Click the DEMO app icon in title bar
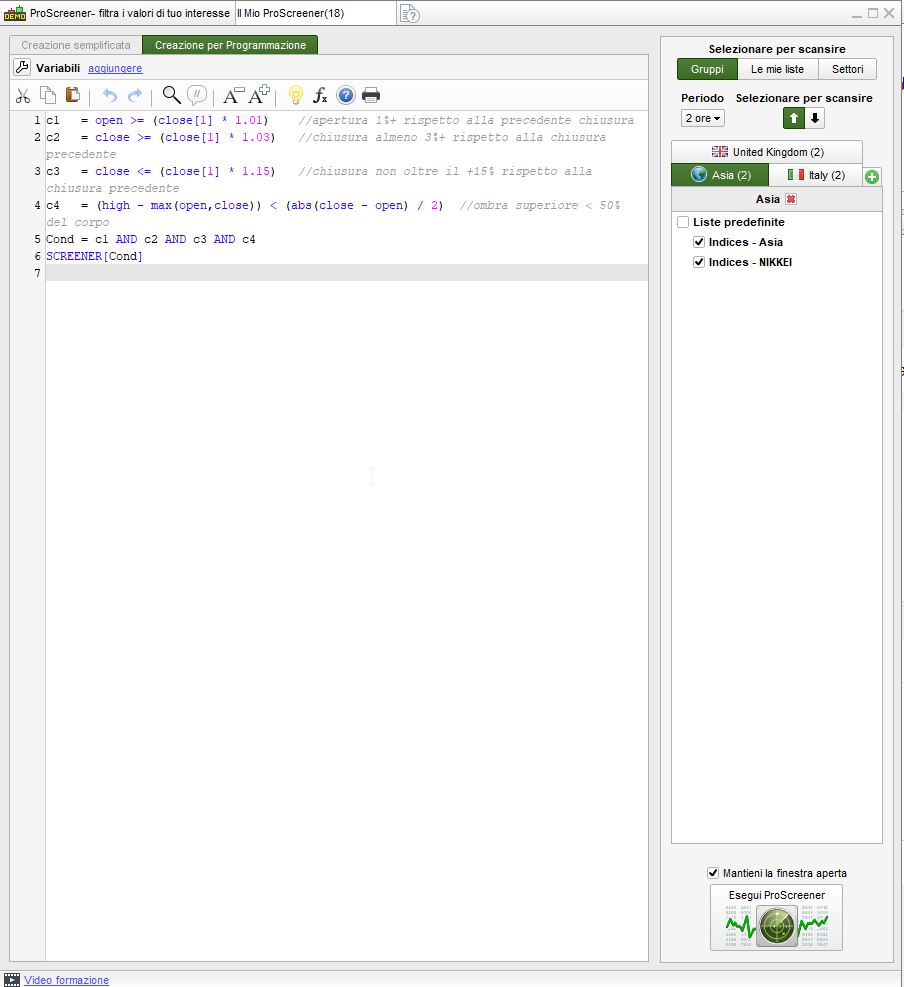904x987 pixels. pos(15,13)
